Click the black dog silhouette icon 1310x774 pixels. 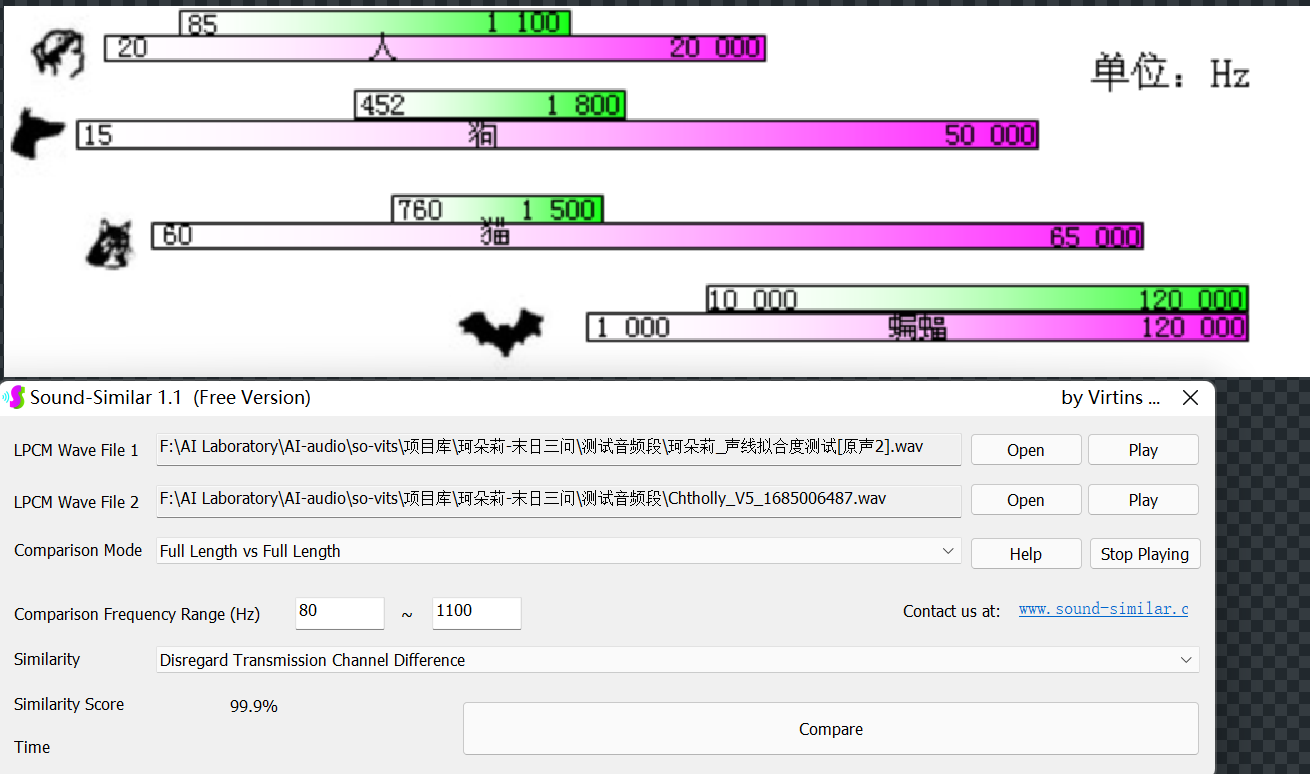38,134
